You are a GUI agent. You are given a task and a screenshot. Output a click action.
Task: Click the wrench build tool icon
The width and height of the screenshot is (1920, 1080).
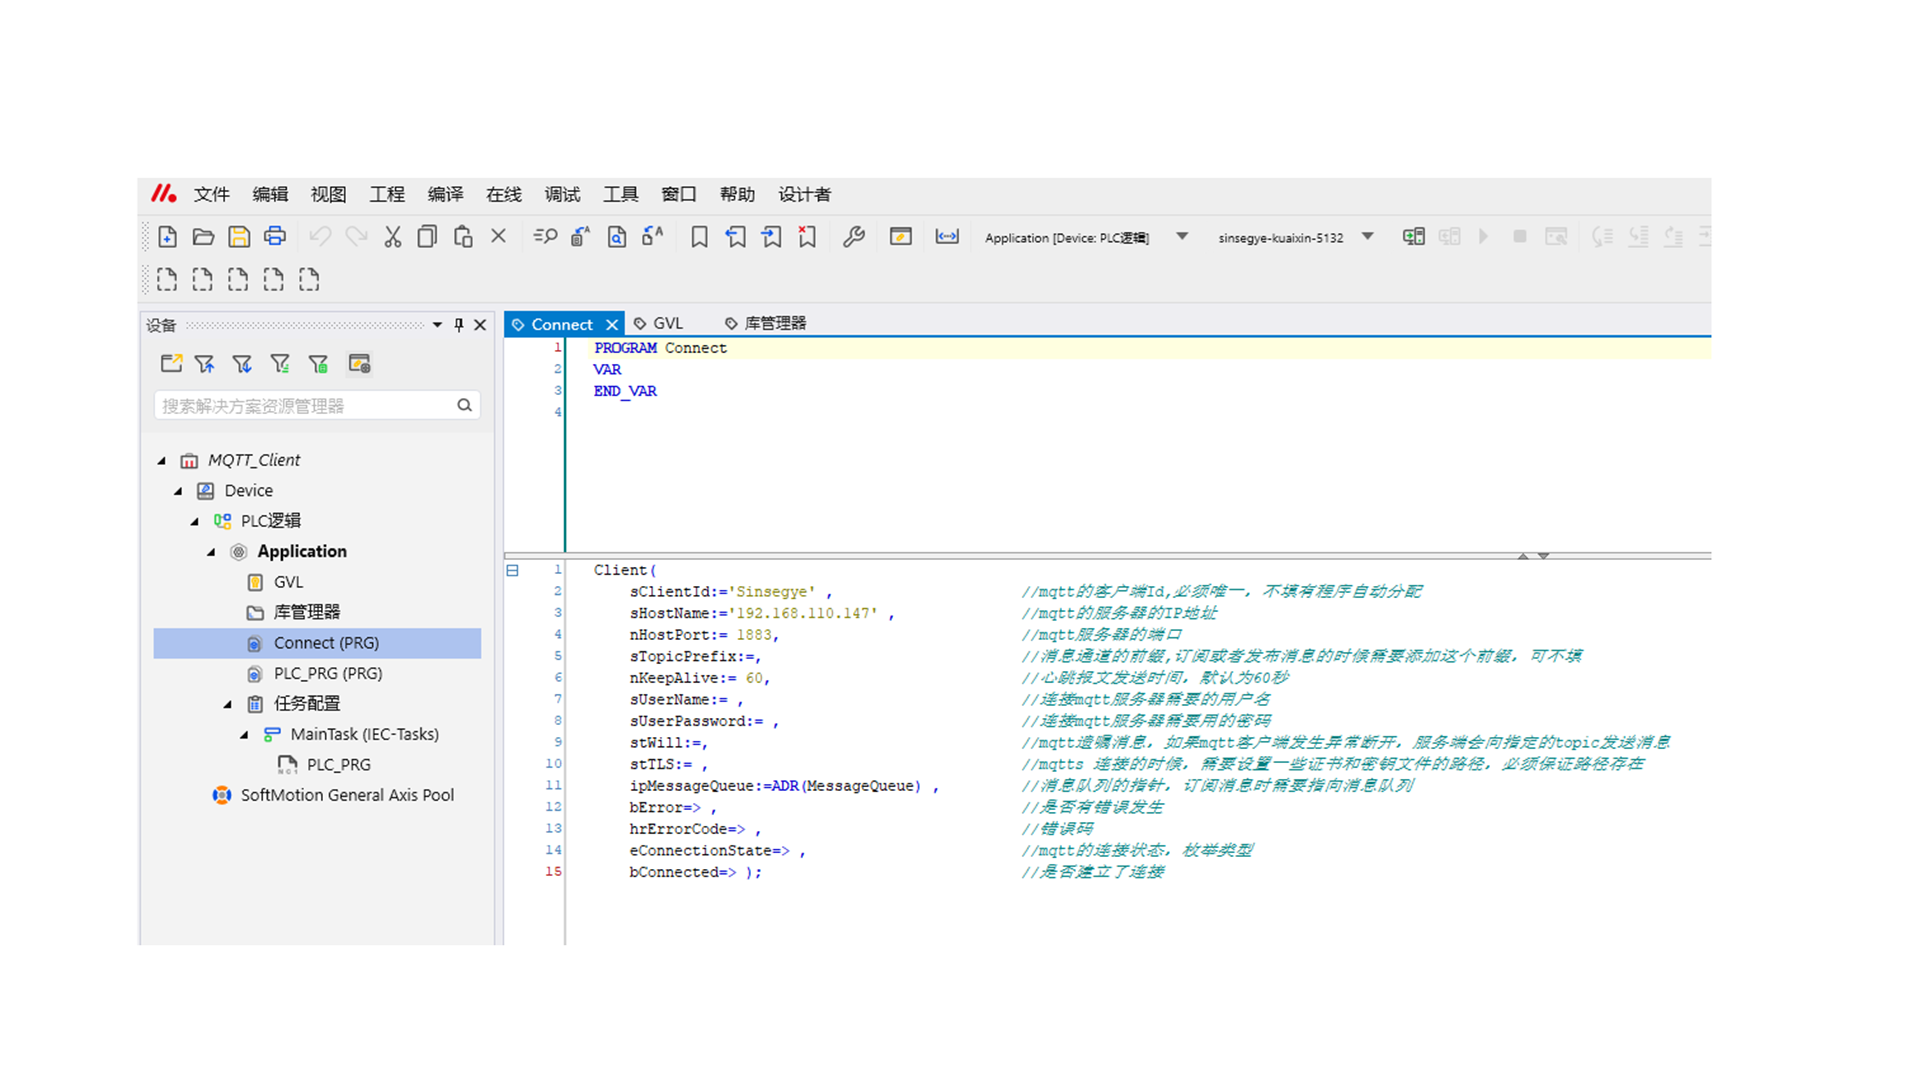853,237
